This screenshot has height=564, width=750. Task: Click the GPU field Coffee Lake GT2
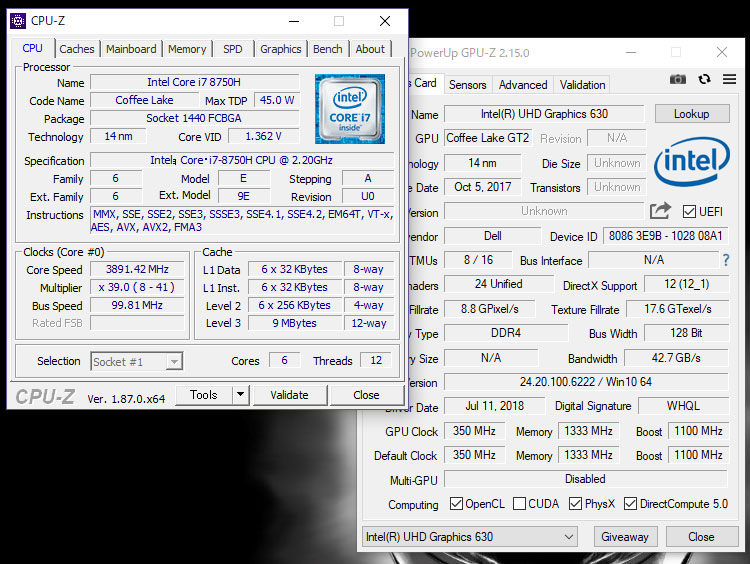coord(488,138)
